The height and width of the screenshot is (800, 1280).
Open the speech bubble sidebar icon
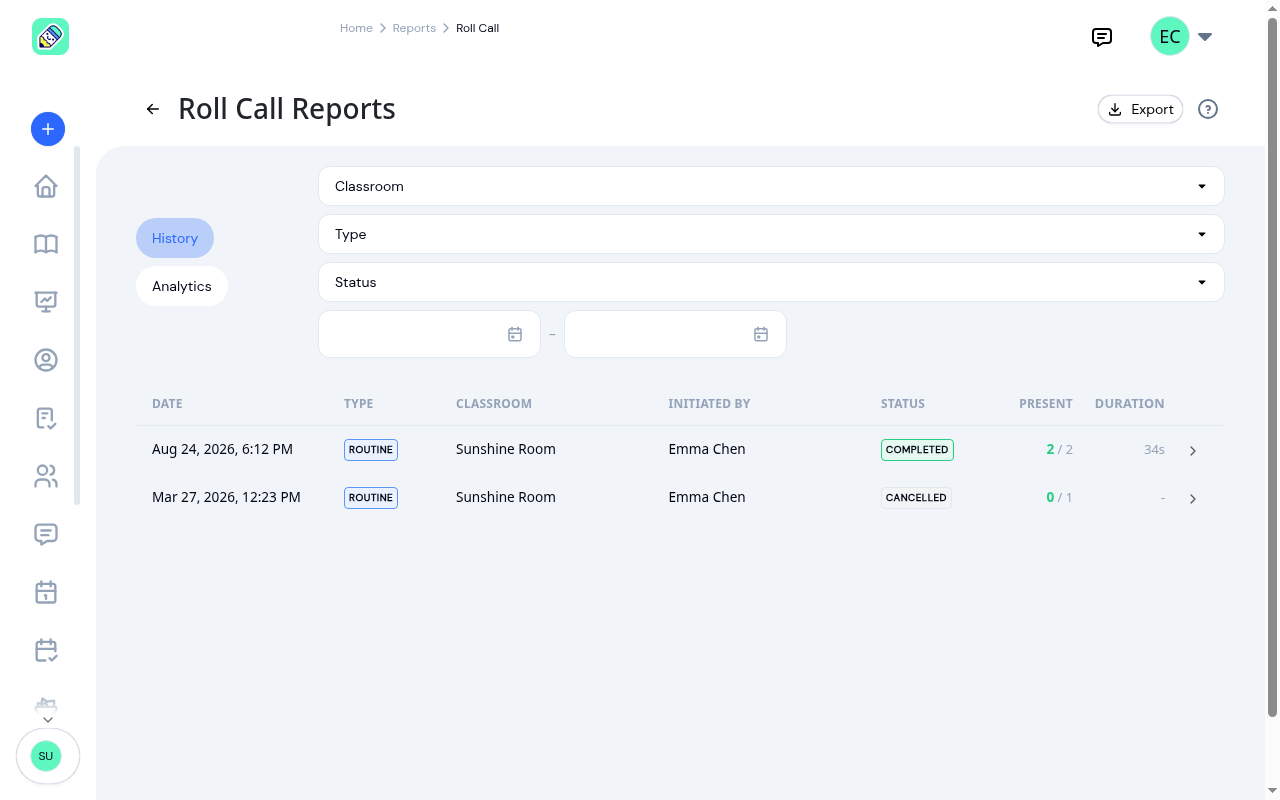point(46,534)
